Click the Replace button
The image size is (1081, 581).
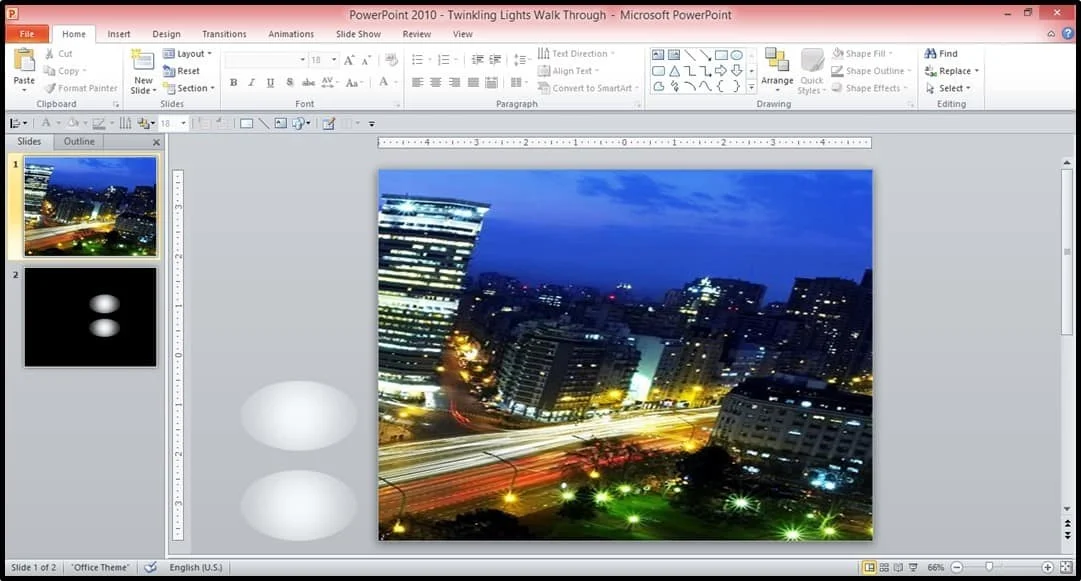point(951,71)
